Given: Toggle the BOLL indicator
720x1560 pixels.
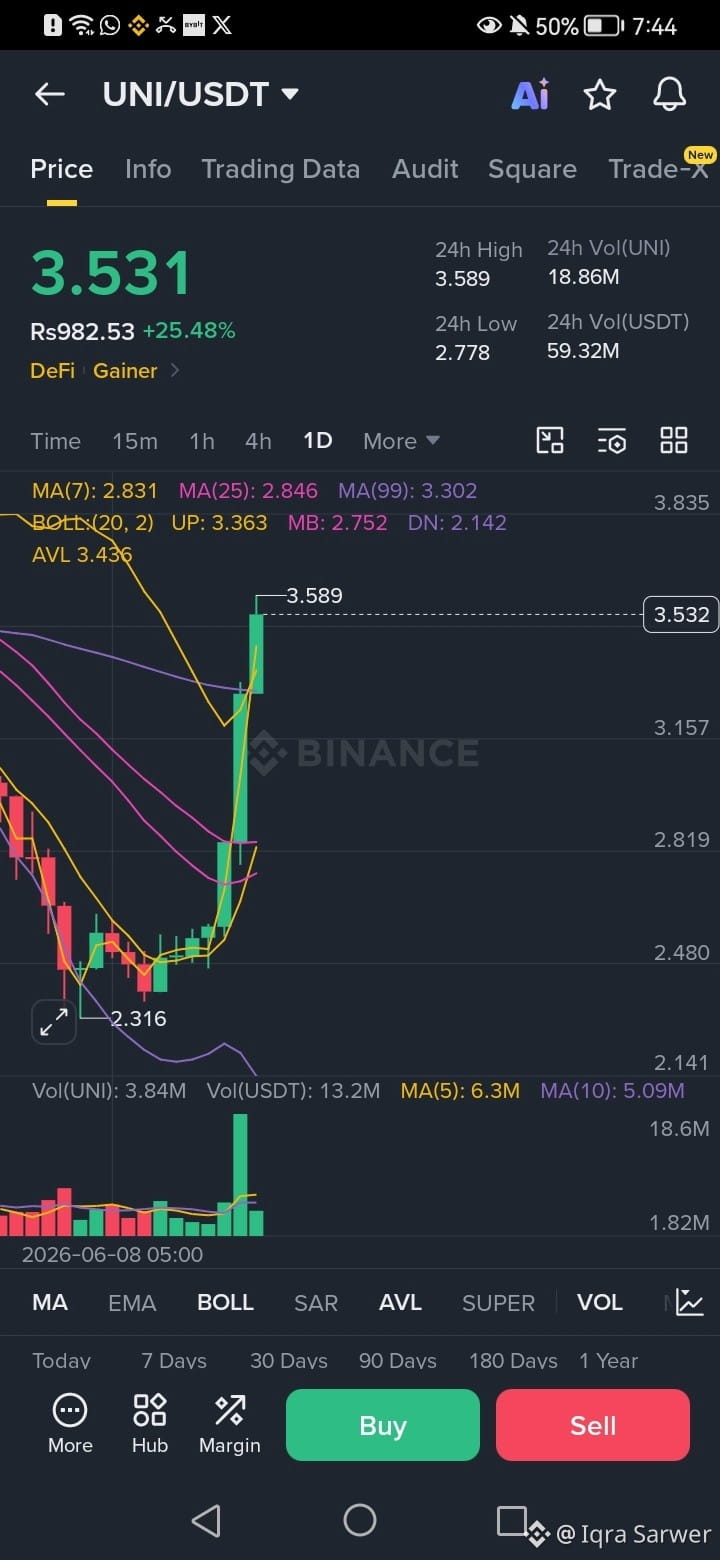Looking at the screenshot, I should click(225, 1302).
